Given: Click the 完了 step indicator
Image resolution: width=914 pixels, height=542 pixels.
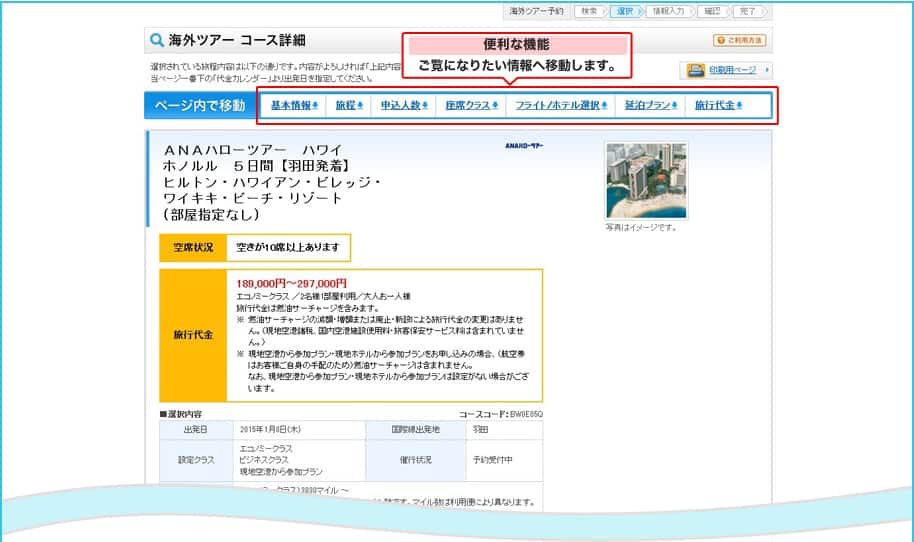Looking at the screenshot, I should 747,11.
